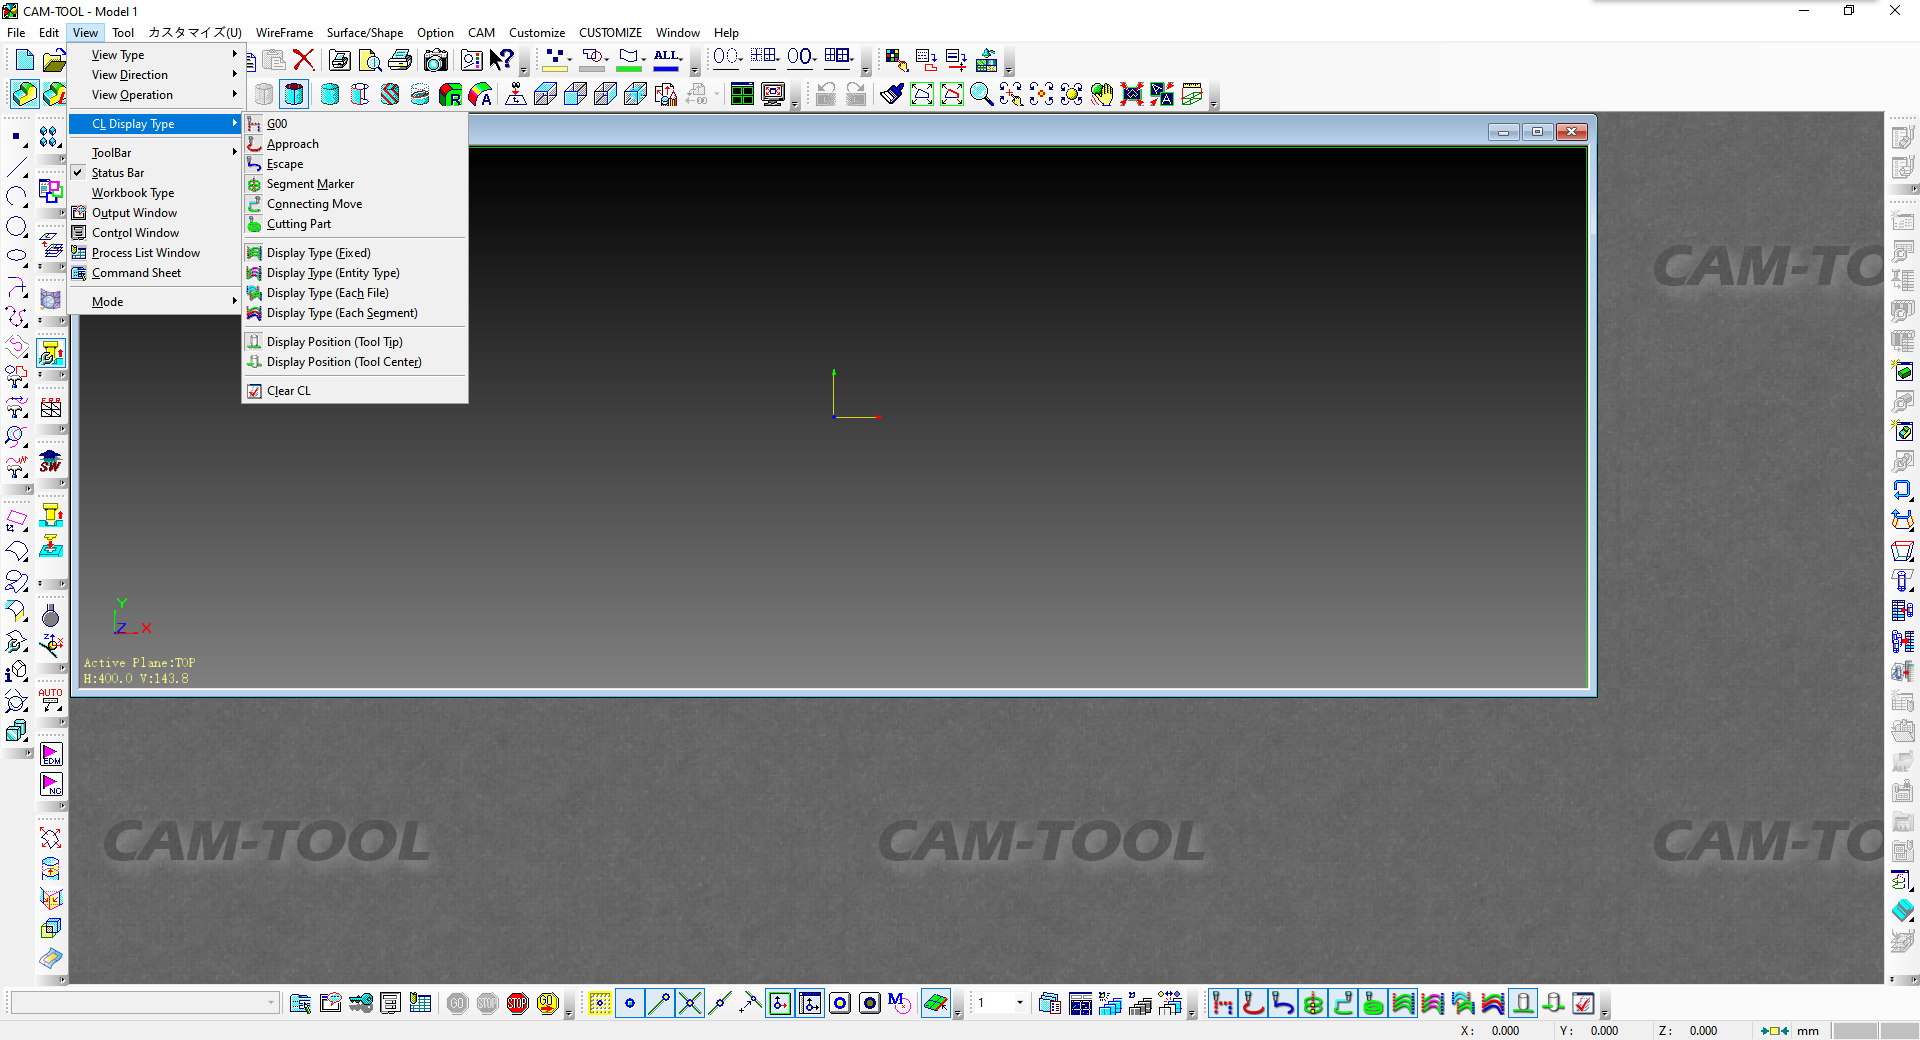Open the dropdown showing value 1
1920x1040 pixels.
click(x=1019, y=1002)
